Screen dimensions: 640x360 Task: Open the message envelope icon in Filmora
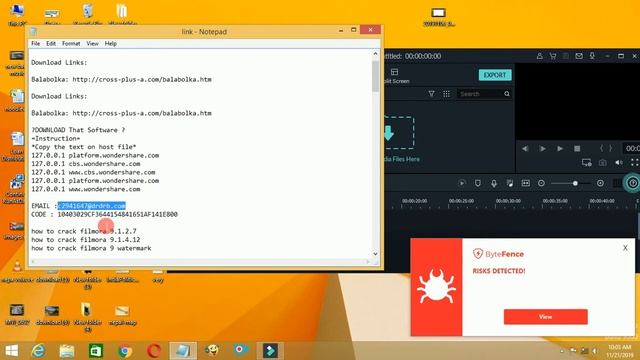(579, 56)
